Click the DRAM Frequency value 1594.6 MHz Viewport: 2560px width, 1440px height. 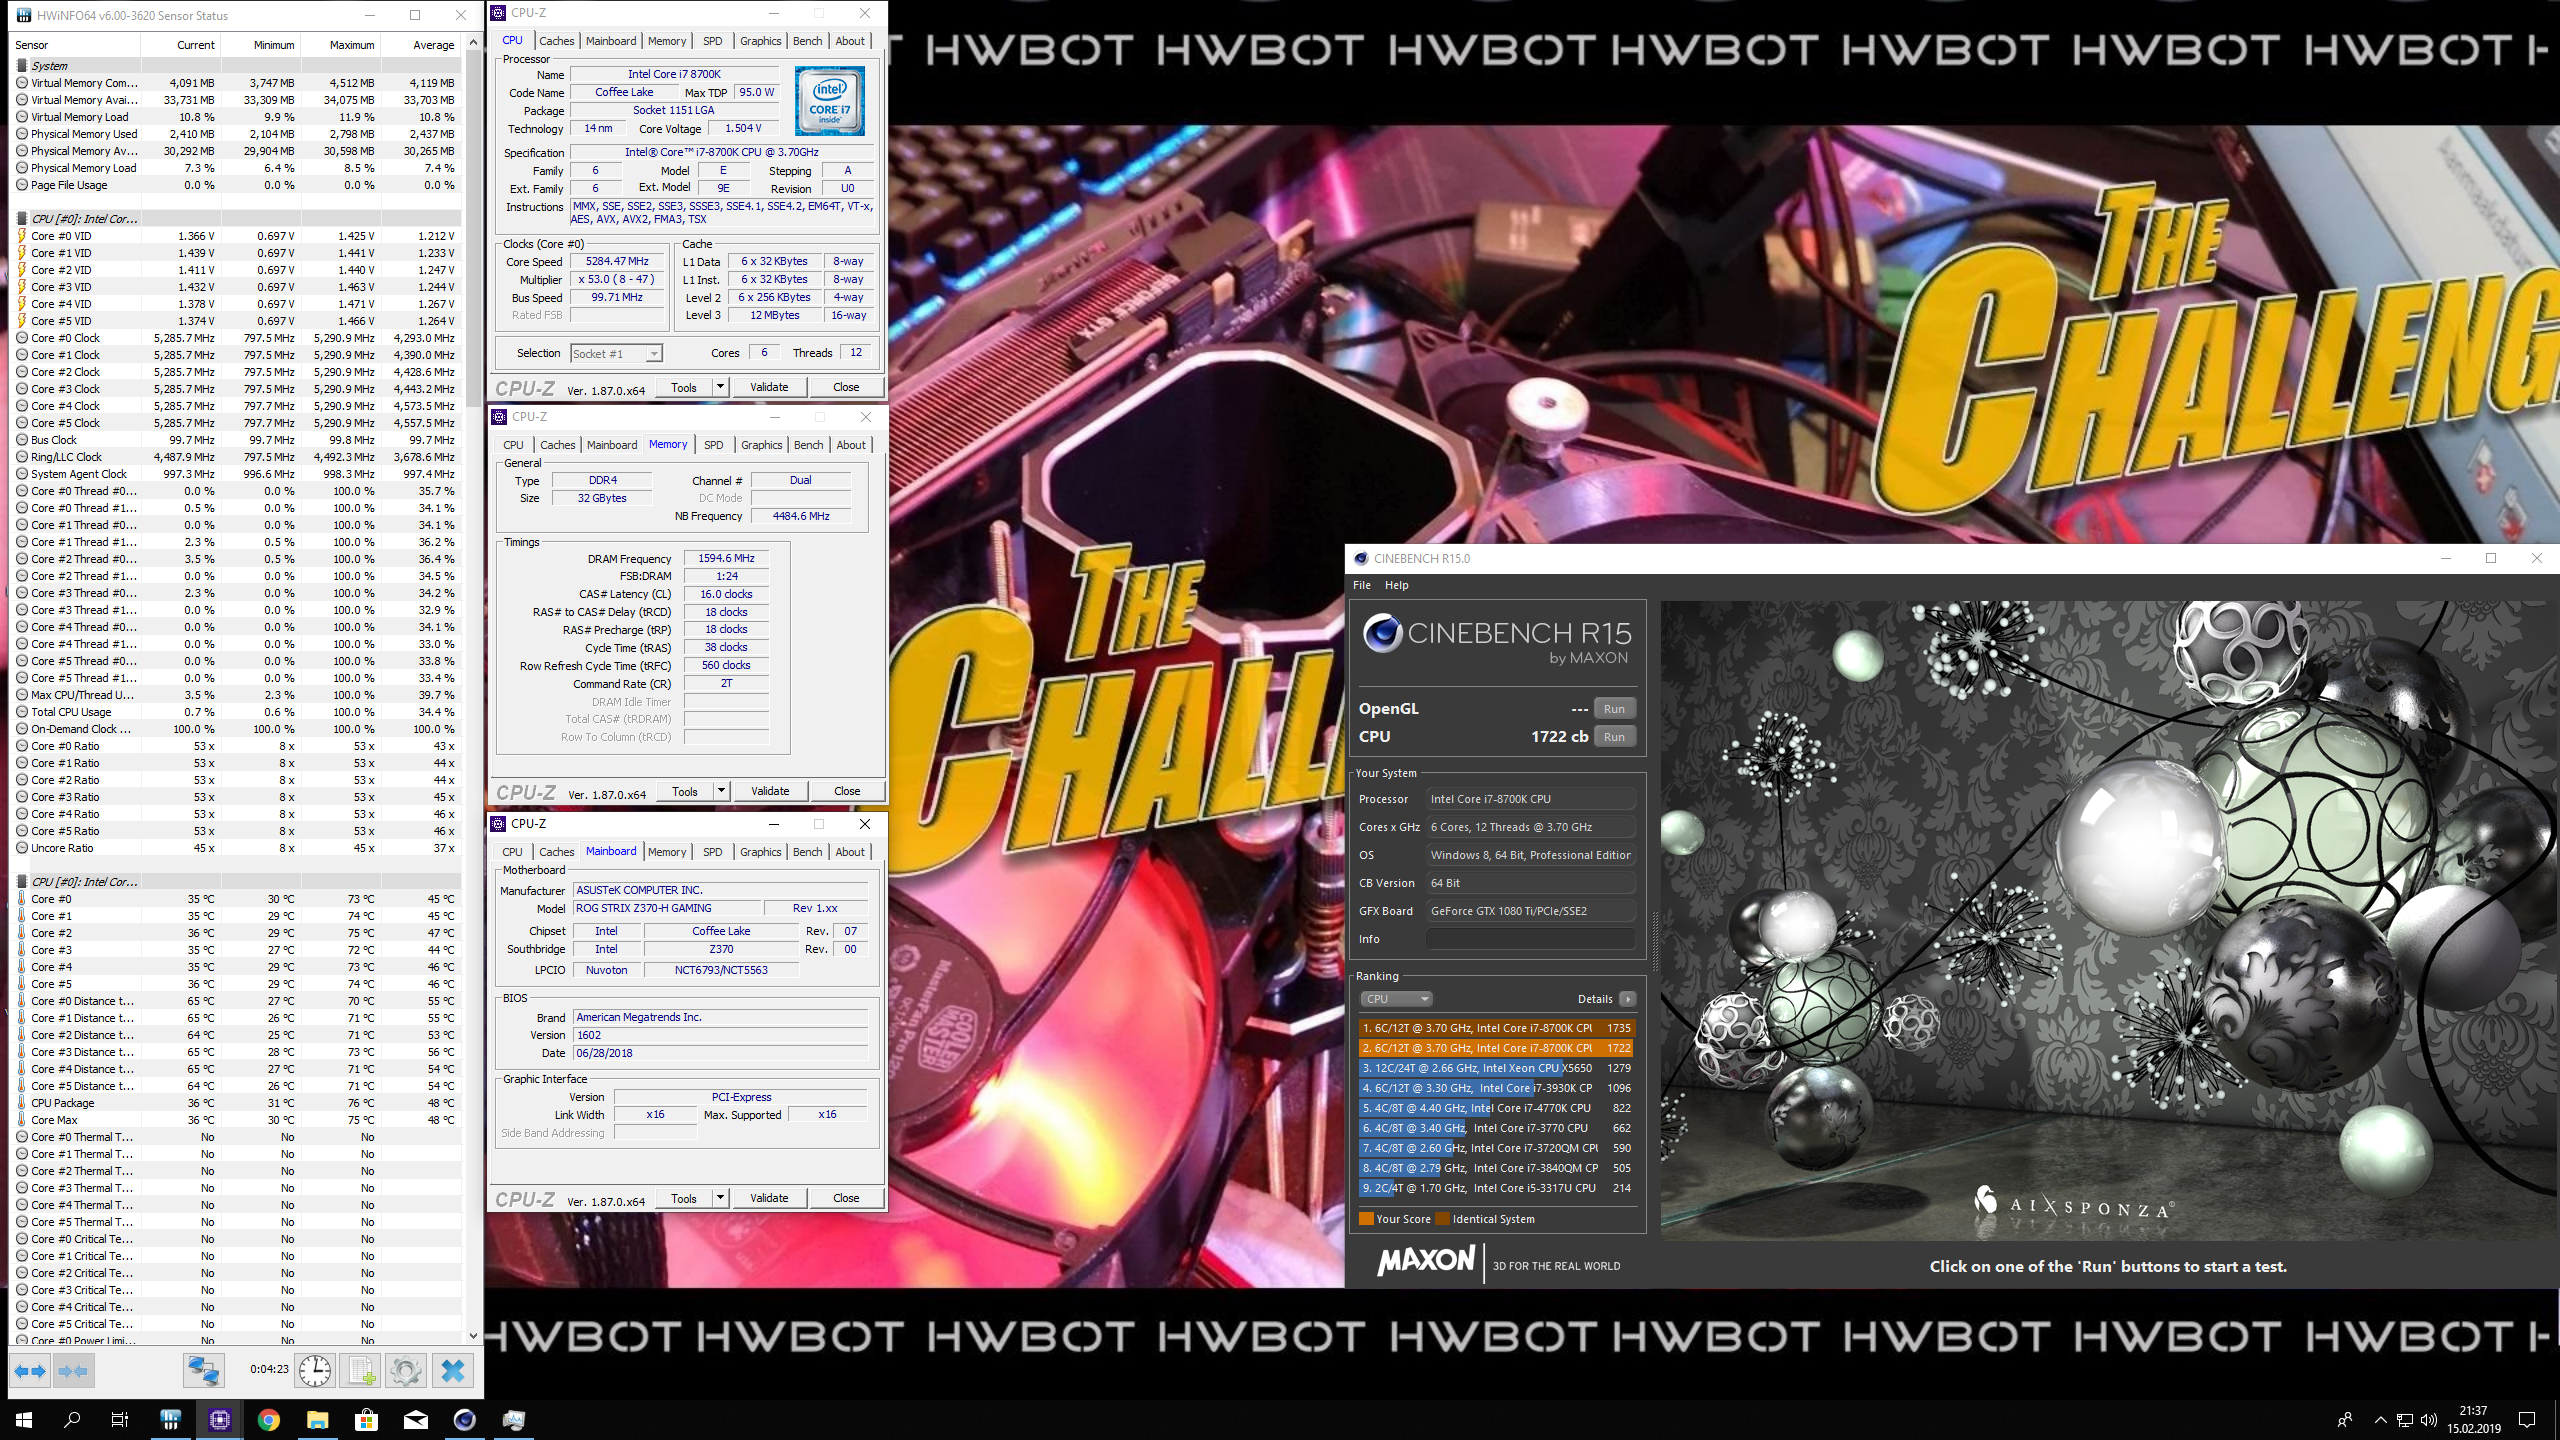click(x=727, y=559)
